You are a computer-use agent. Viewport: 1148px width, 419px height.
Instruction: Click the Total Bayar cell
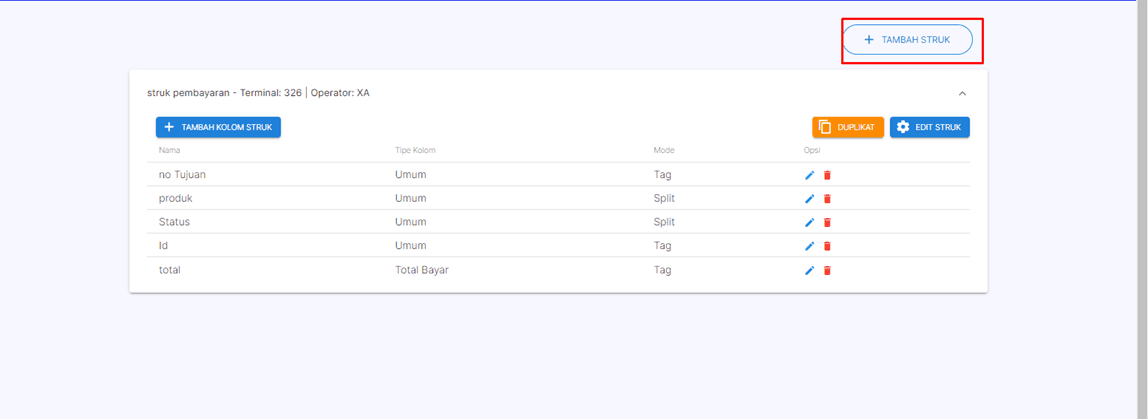pos(421,270)
